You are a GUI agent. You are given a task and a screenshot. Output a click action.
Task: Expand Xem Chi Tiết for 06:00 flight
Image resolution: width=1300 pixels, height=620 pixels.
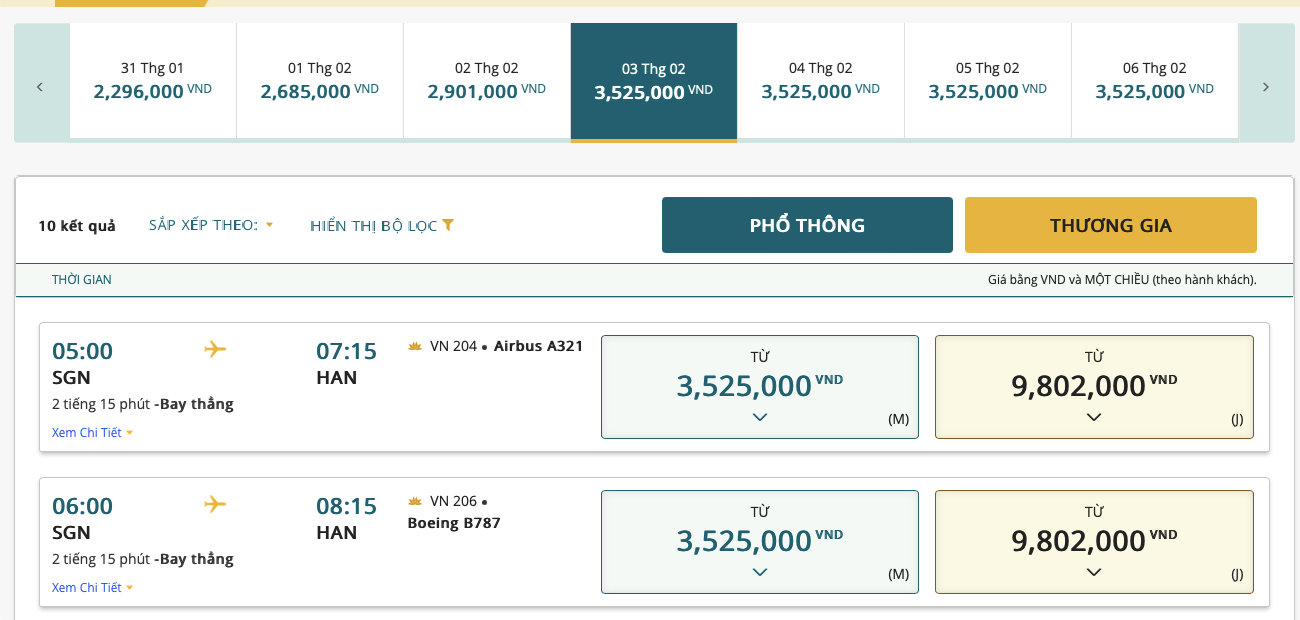[92, 588]
